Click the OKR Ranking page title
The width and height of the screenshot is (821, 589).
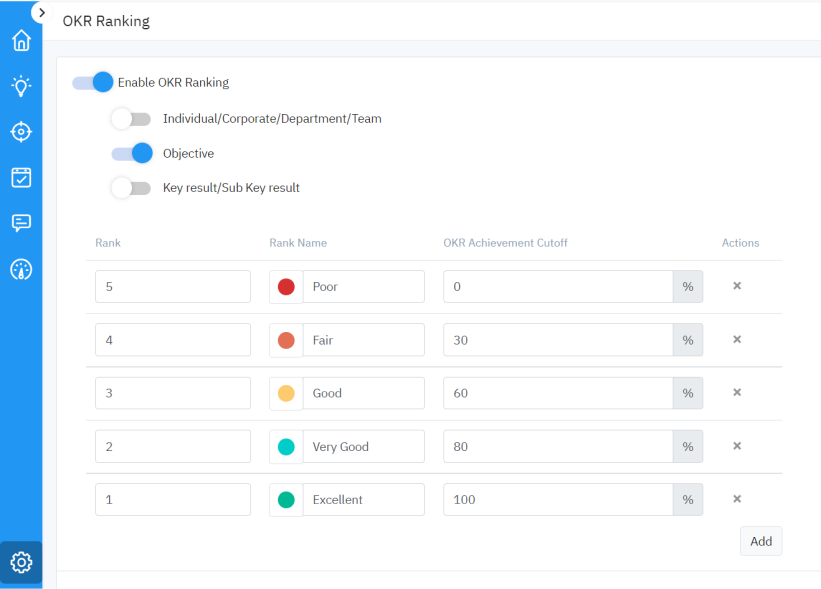click(106, 20)
